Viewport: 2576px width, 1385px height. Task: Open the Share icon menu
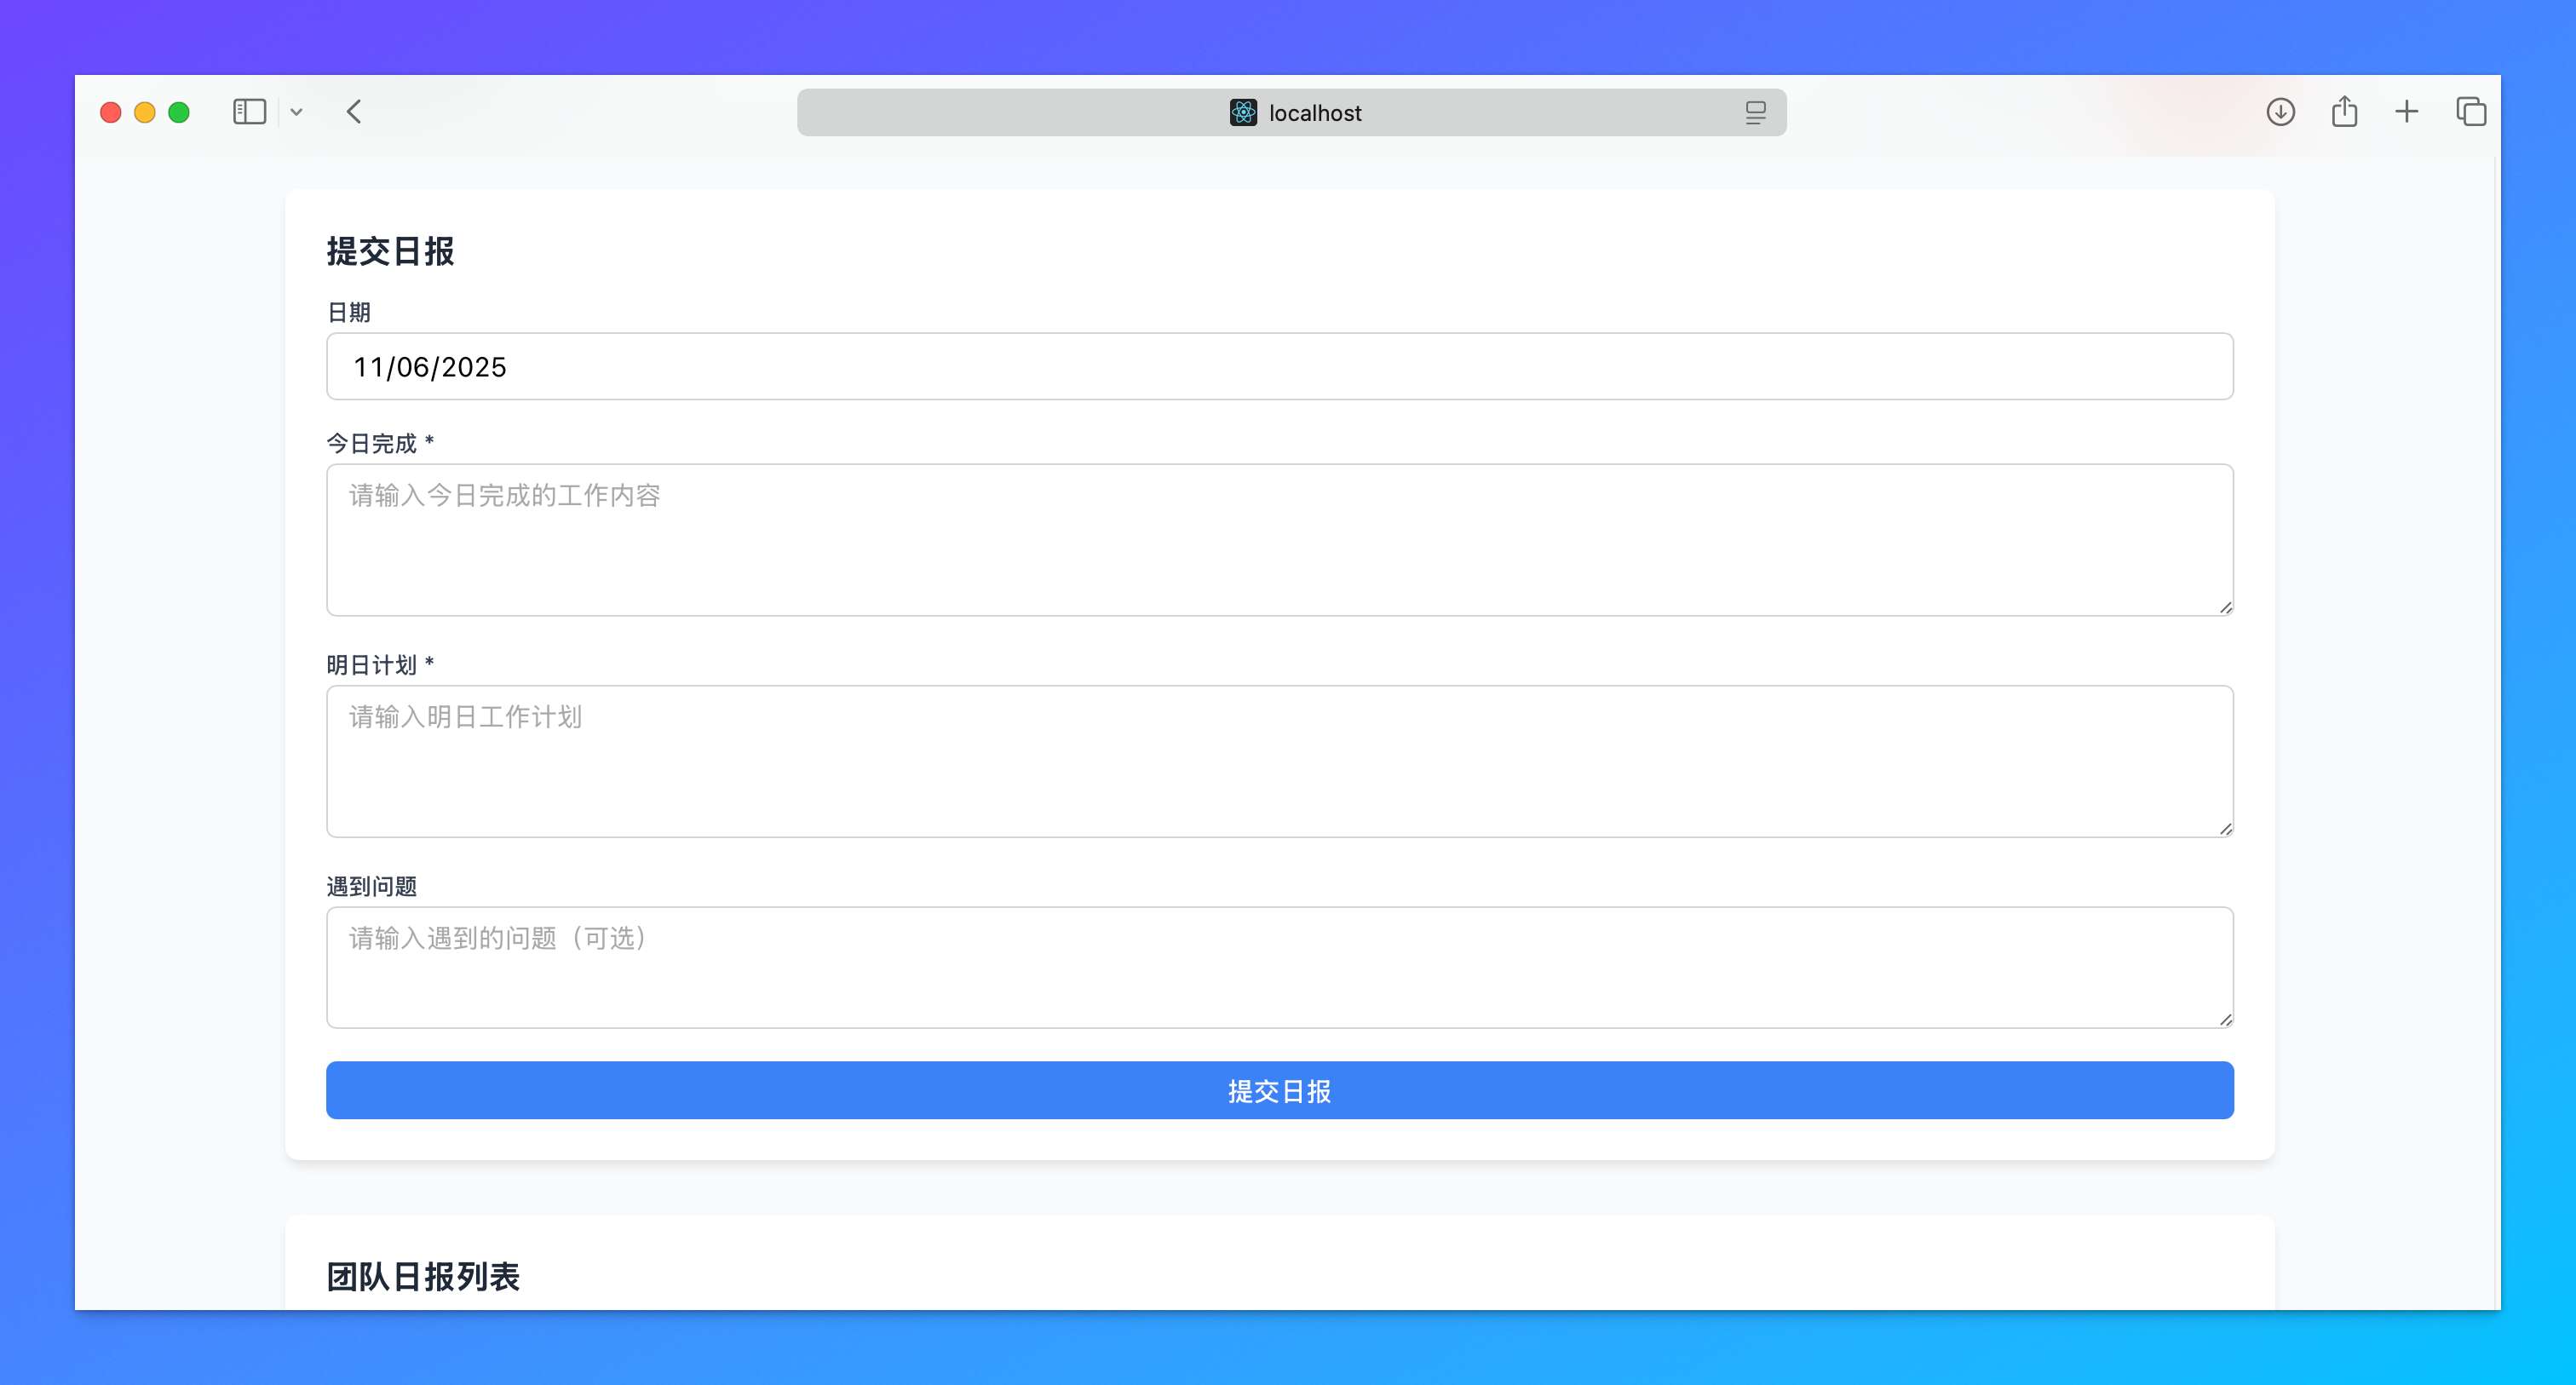[x=2344, y=112]
